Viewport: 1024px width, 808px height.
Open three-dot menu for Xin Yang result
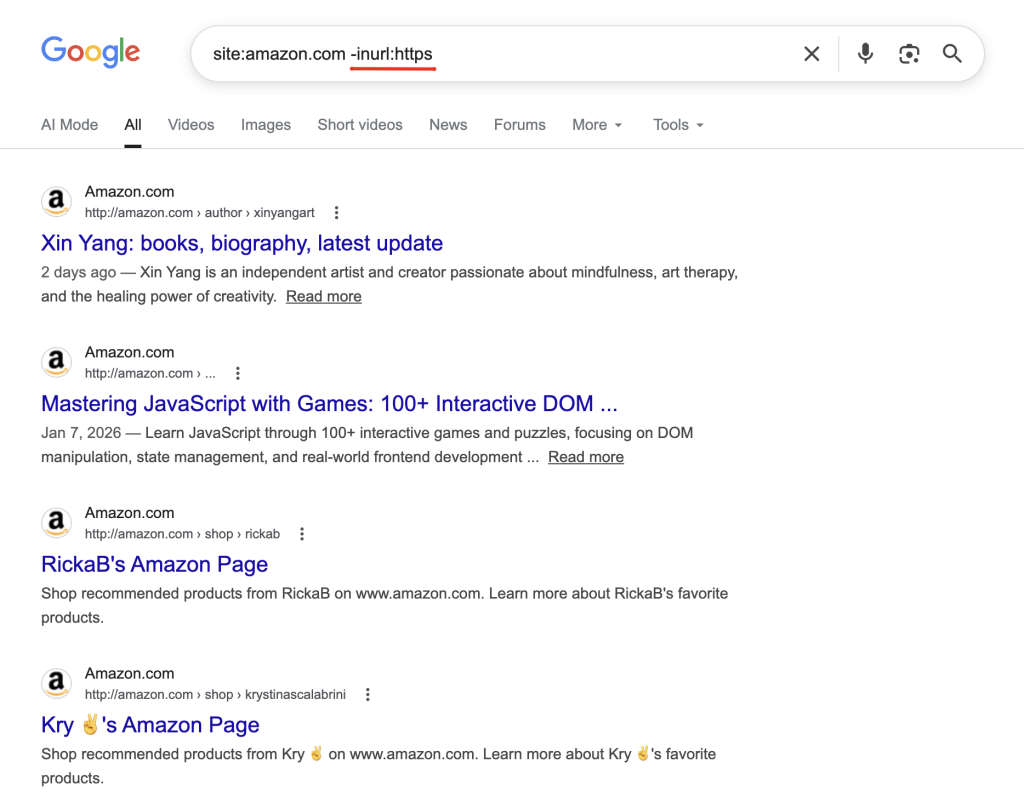tap(337, 213)
